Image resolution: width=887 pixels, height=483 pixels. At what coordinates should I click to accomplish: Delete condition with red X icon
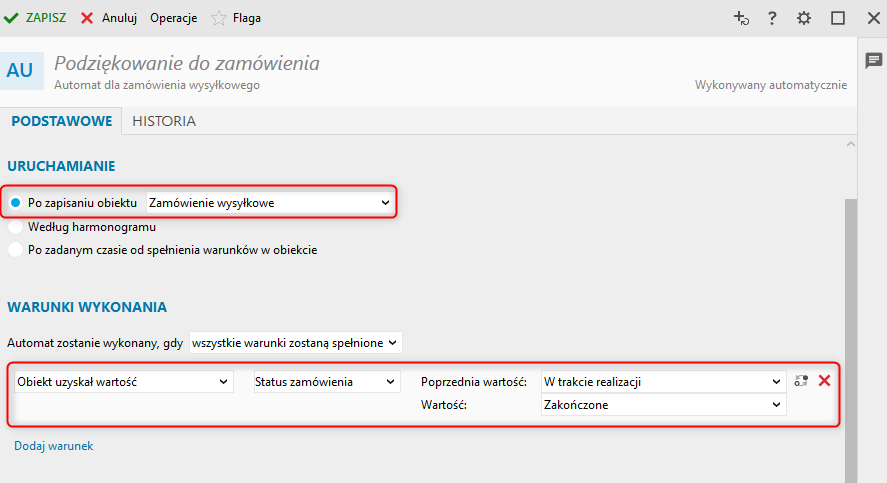pos(824,380)
